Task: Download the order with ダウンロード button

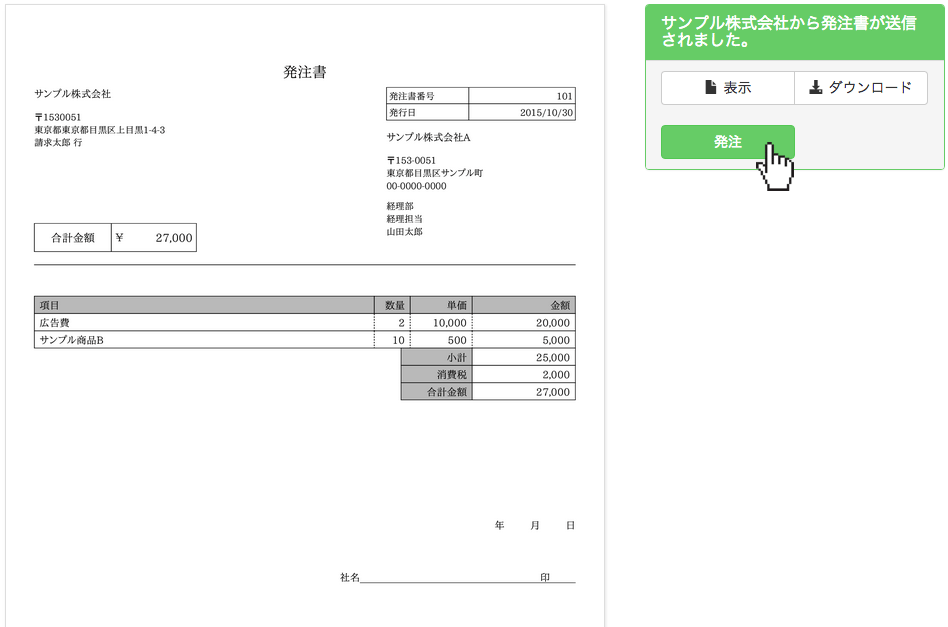Action: (x=861, y=88)
